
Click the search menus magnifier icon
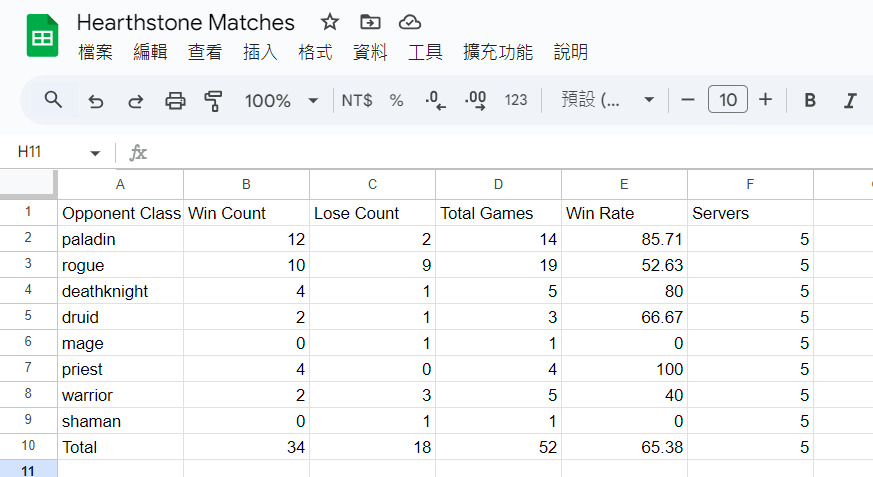point(53,100)
